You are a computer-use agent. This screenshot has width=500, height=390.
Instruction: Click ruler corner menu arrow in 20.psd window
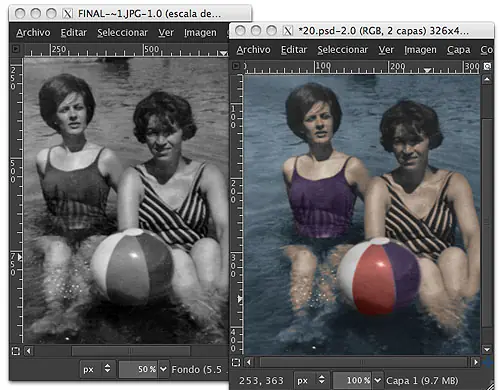(236, 66)
